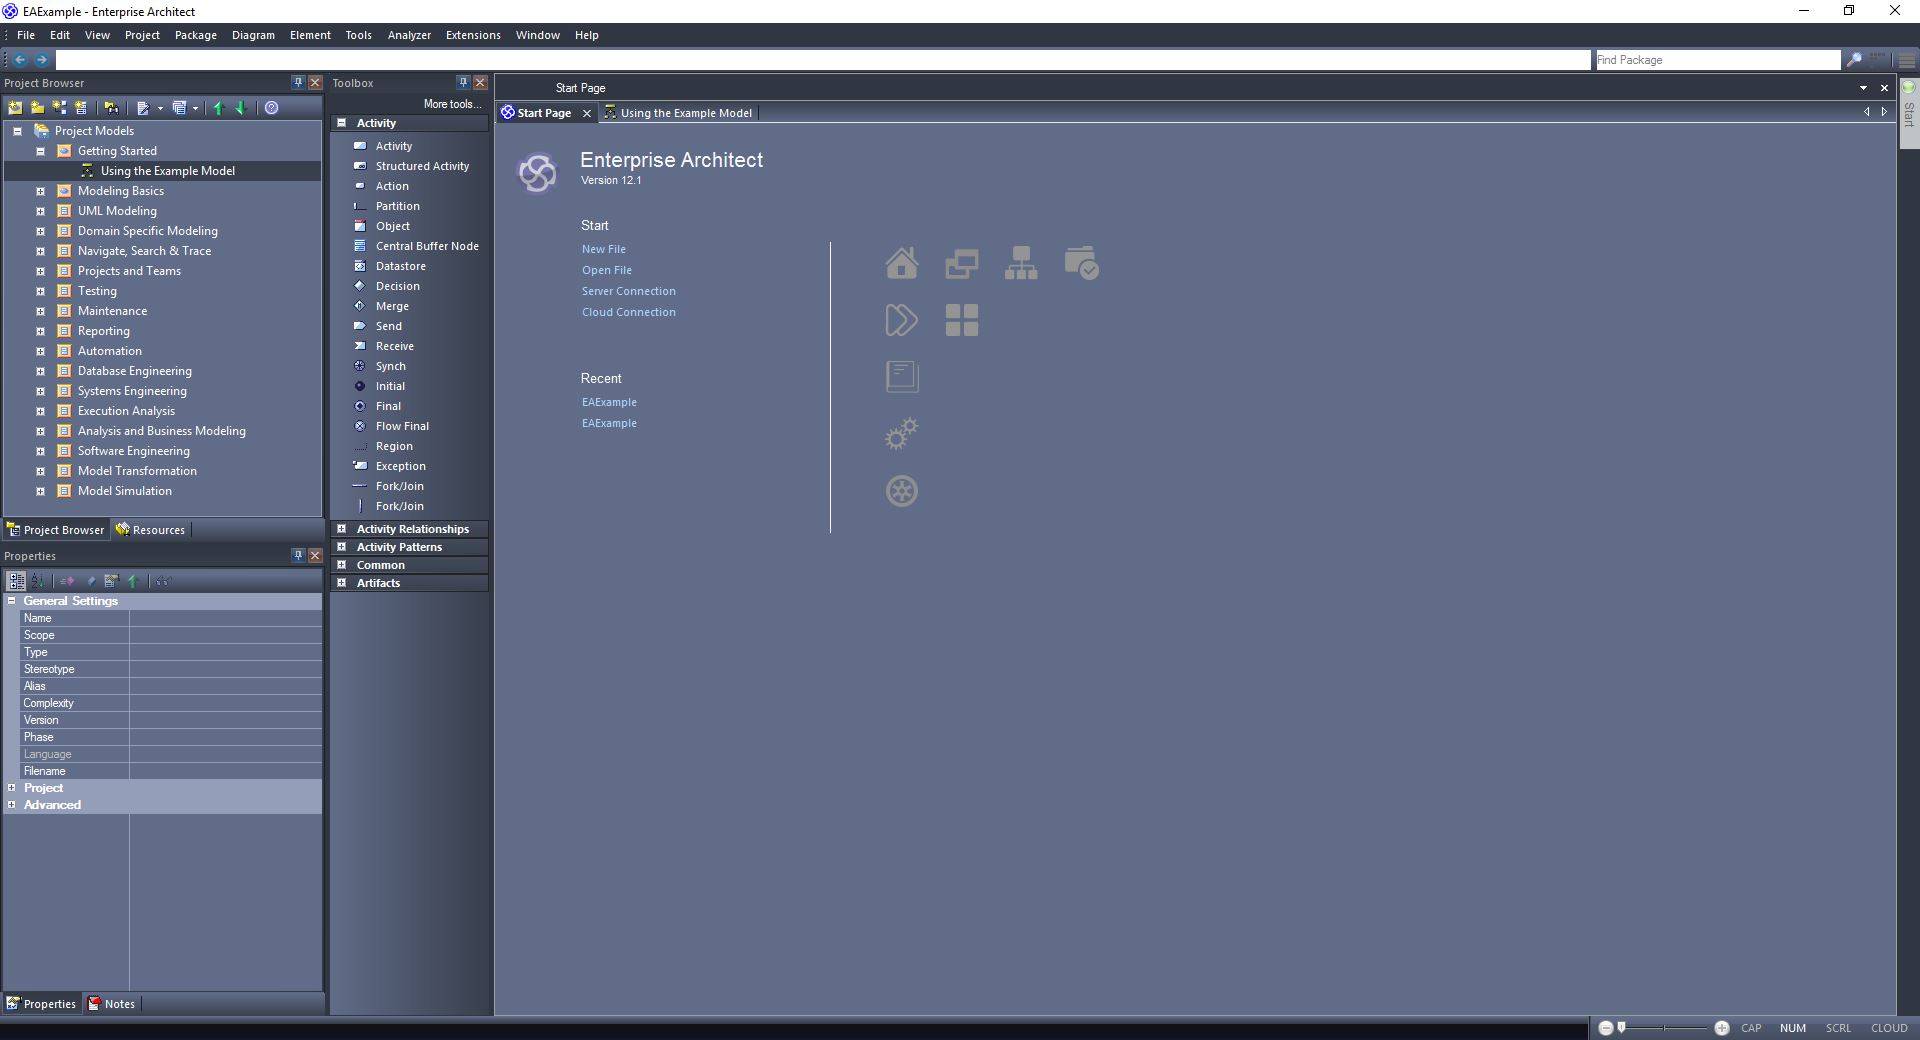Click the Cloud Connection link
Image resolution: width=1920 pixels, height=1040 pixels.
tap(629, 312)
